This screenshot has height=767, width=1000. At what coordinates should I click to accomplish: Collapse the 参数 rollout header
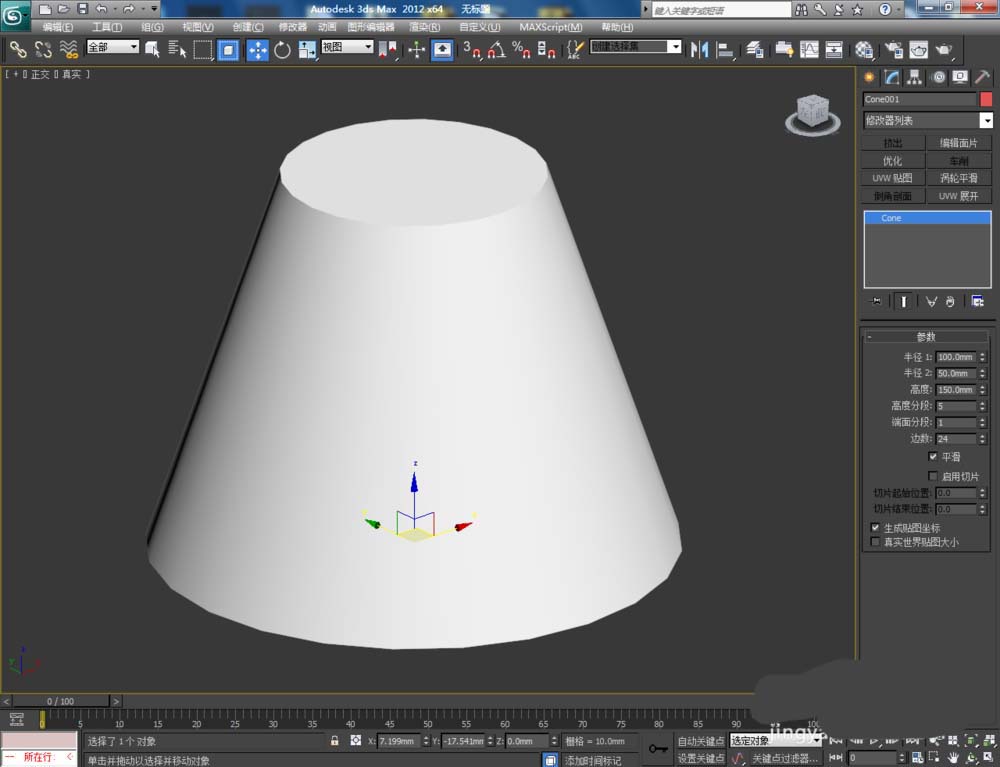925,337
